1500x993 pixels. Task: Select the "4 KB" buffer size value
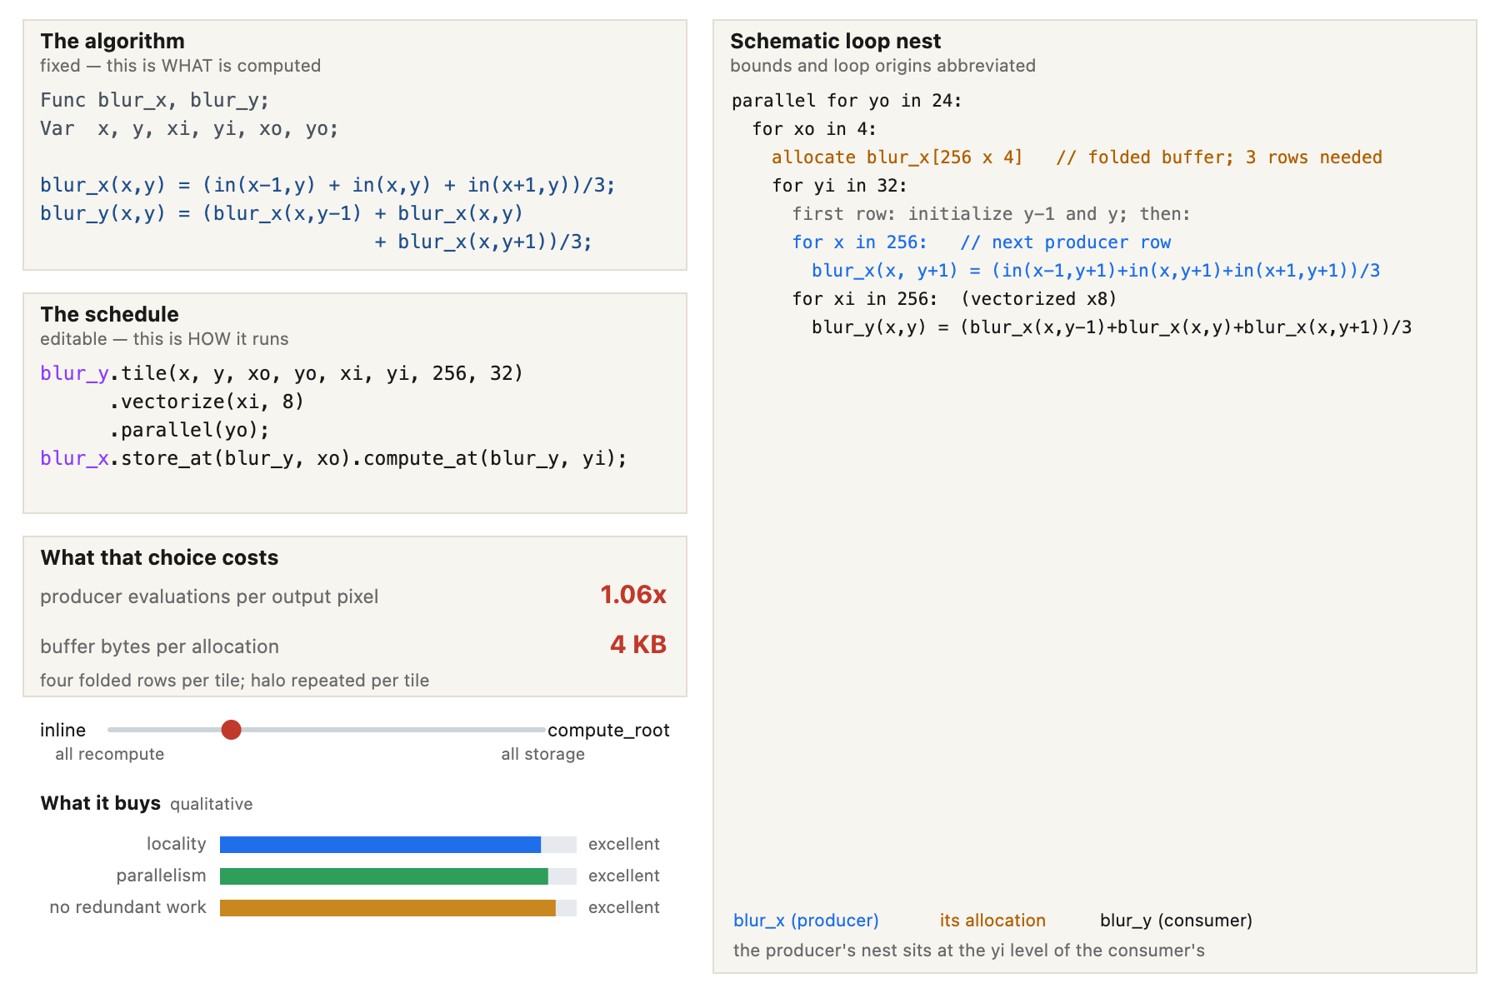(x=638, y=645)
